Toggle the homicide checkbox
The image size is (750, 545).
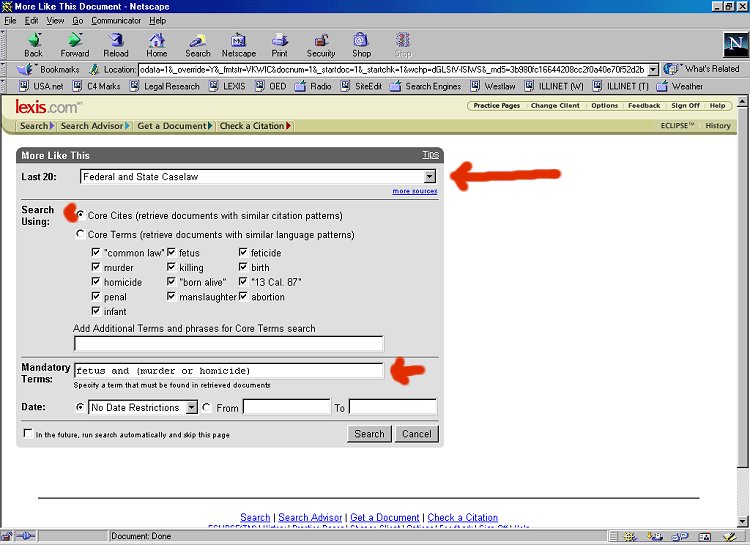[x=96, y=282]
